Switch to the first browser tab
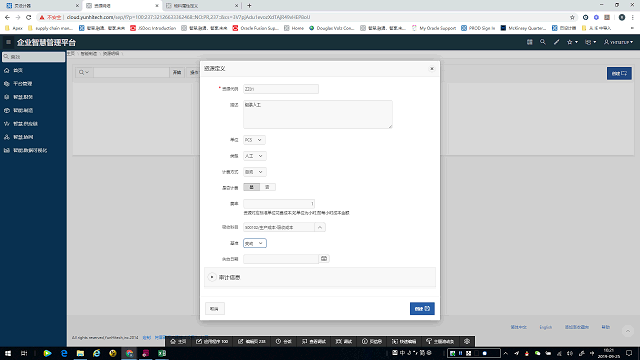The height and width of the screenshot is (360, 640). (41, 6)
